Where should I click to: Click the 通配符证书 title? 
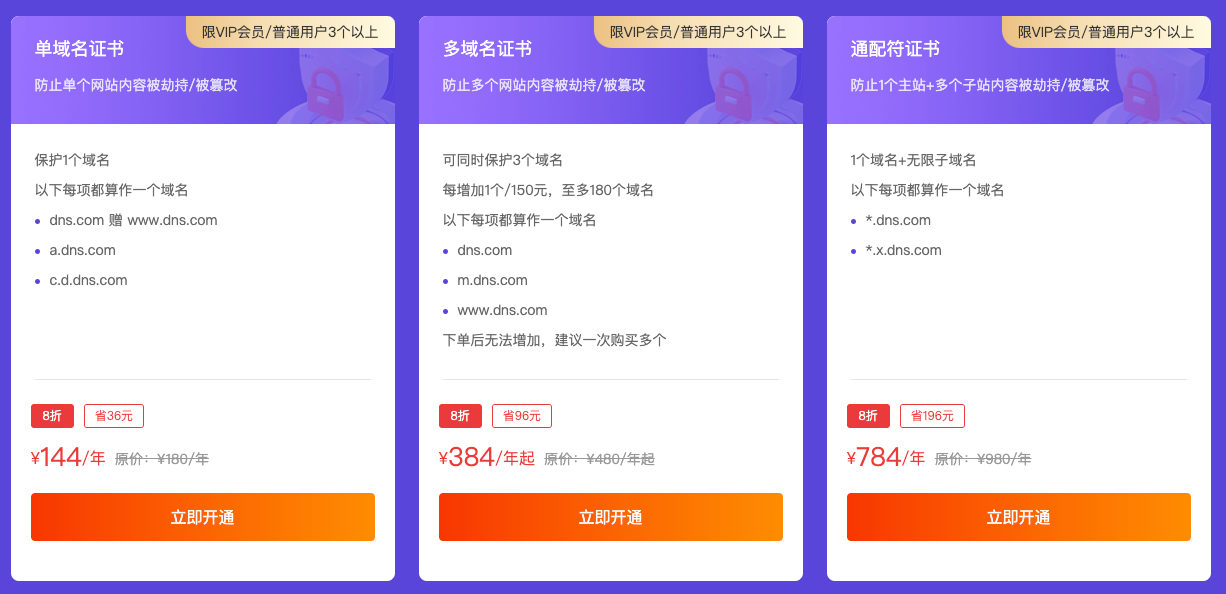pyautogui.click(x=895, y=49)
